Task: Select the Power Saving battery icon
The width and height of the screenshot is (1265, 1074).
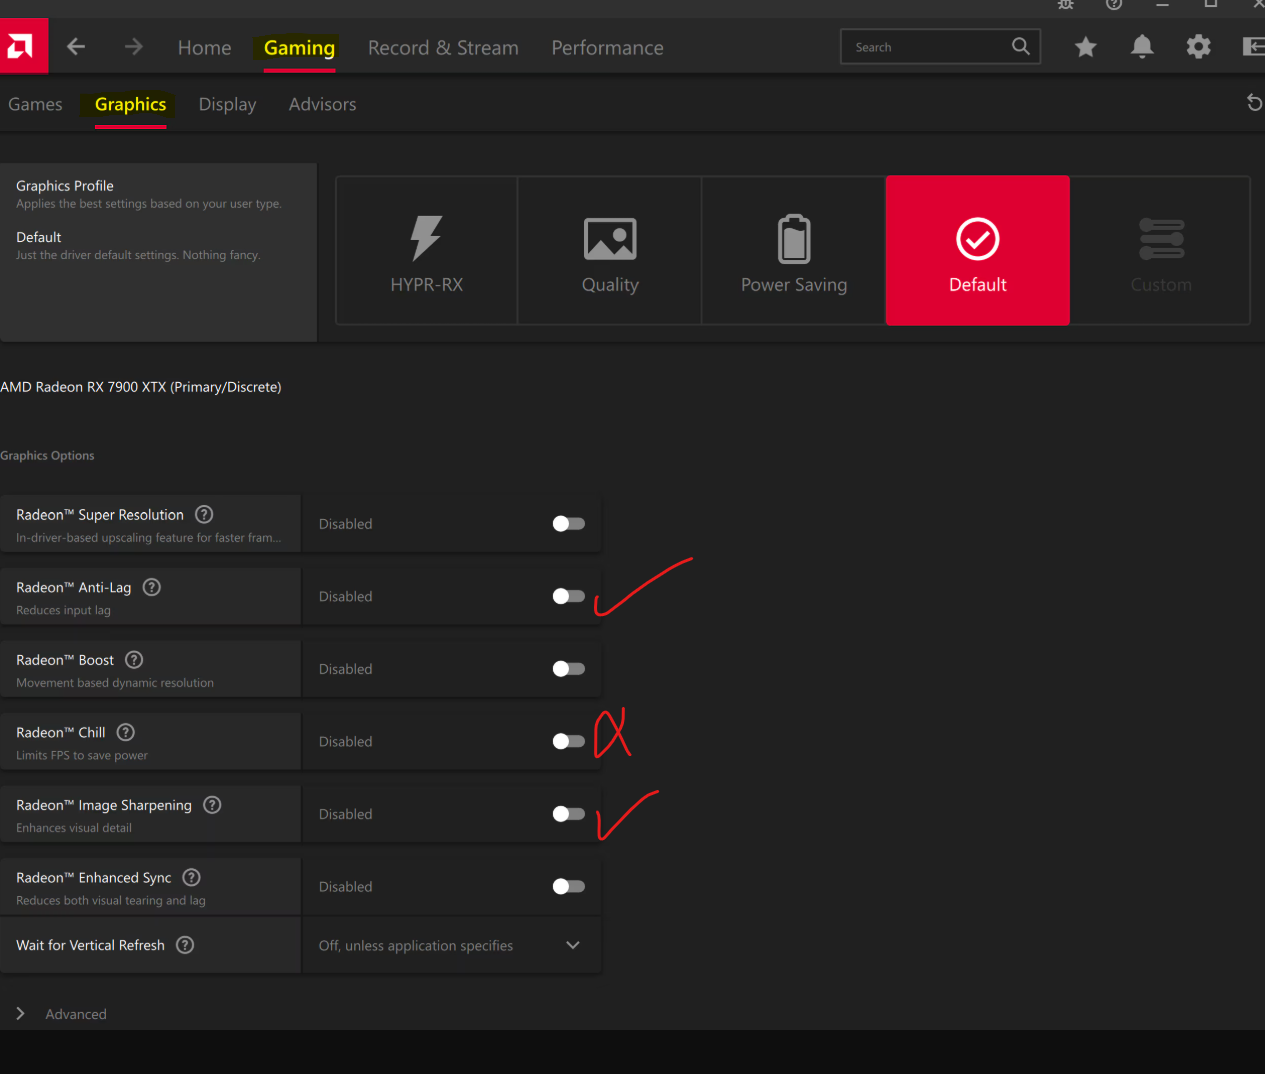Action: pos(793,238)
